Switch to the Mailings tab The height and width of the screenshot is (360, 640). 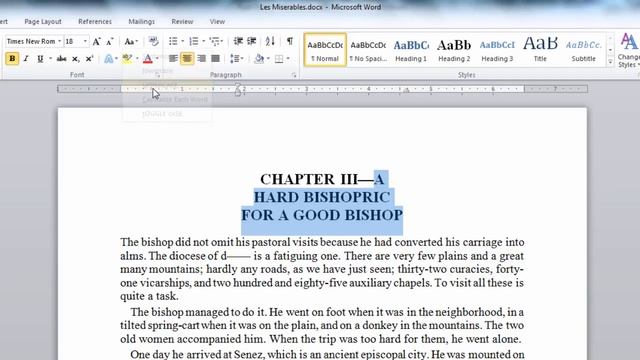[141, 22]
